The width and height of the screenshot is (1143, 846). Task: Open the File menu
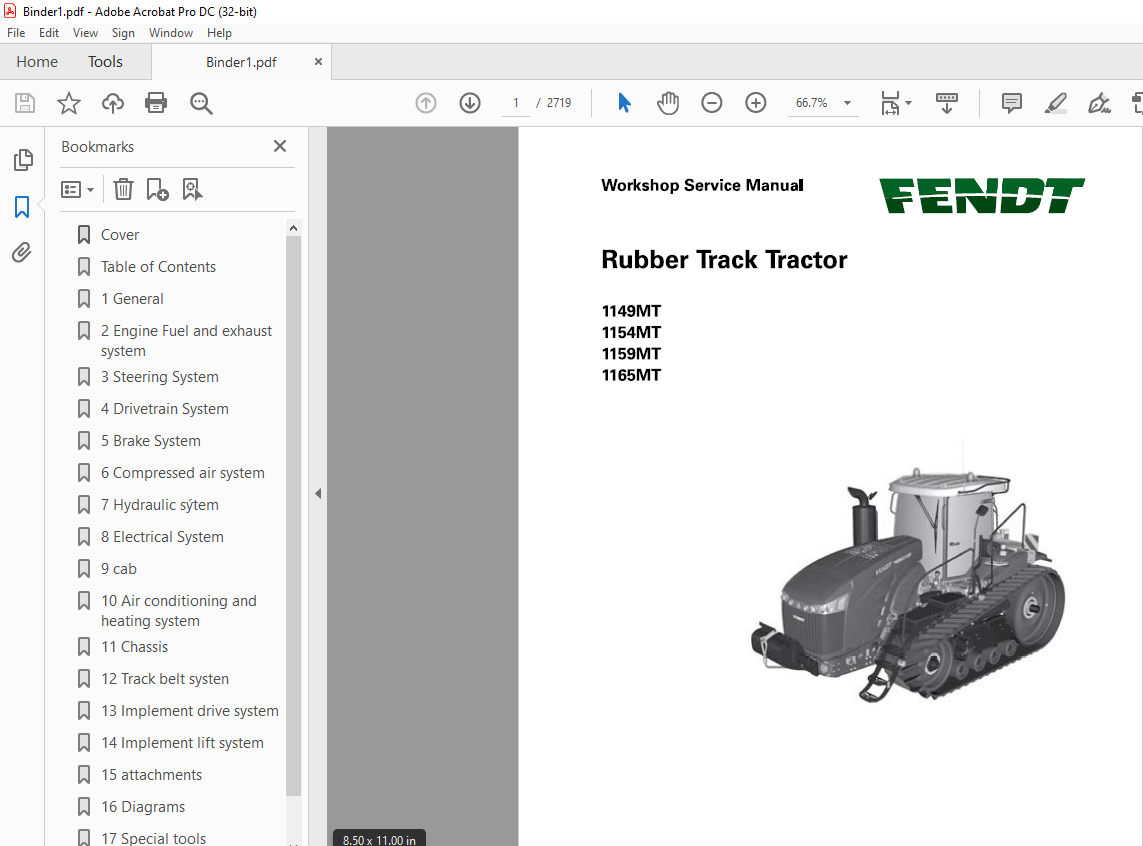click(x=16, y=33)
